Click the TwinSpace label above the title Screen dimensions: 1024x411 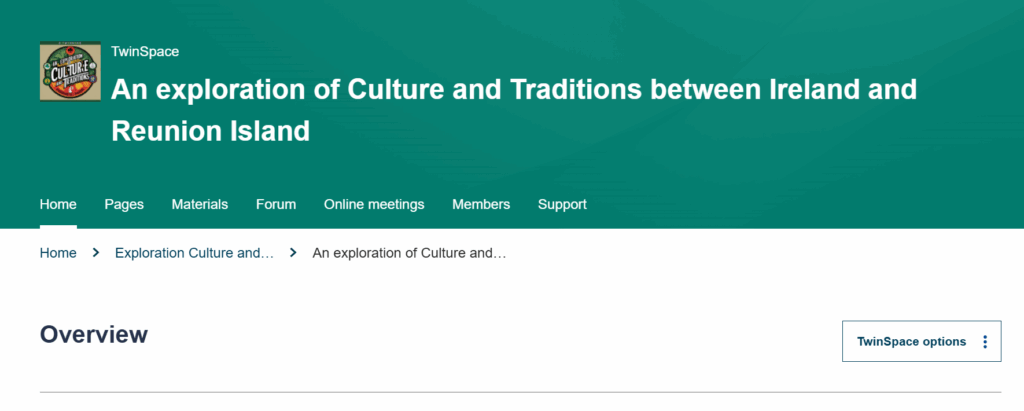click(x=145, y=52)
